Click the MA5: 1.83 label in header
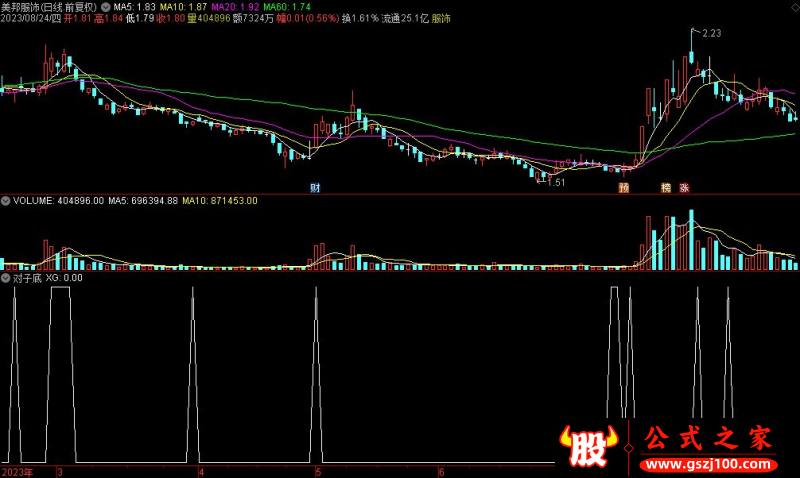Image resolution: width=800 pixels, height=478 pixels. (x=134, y=7)
